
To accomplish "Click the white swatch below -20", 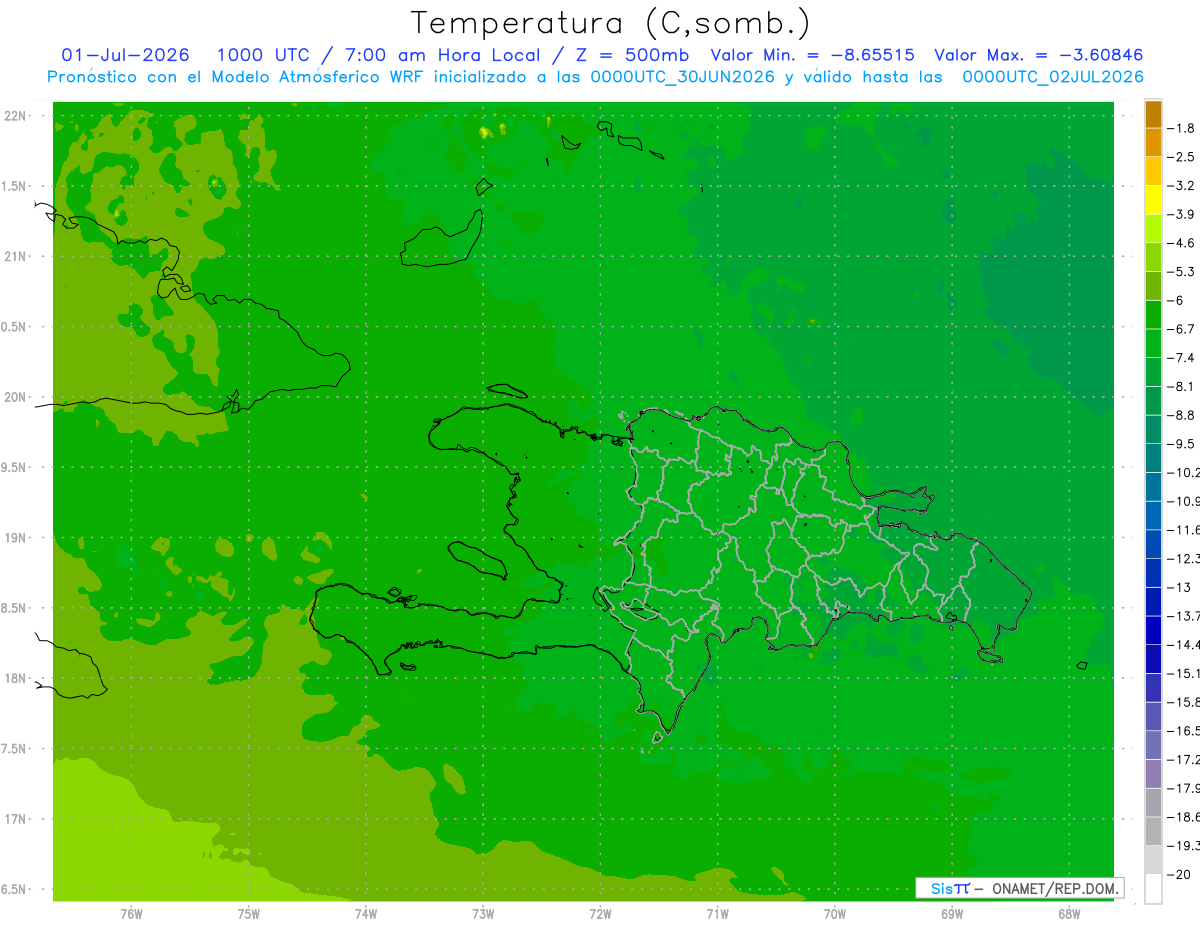I will [x=1153, y=888].
